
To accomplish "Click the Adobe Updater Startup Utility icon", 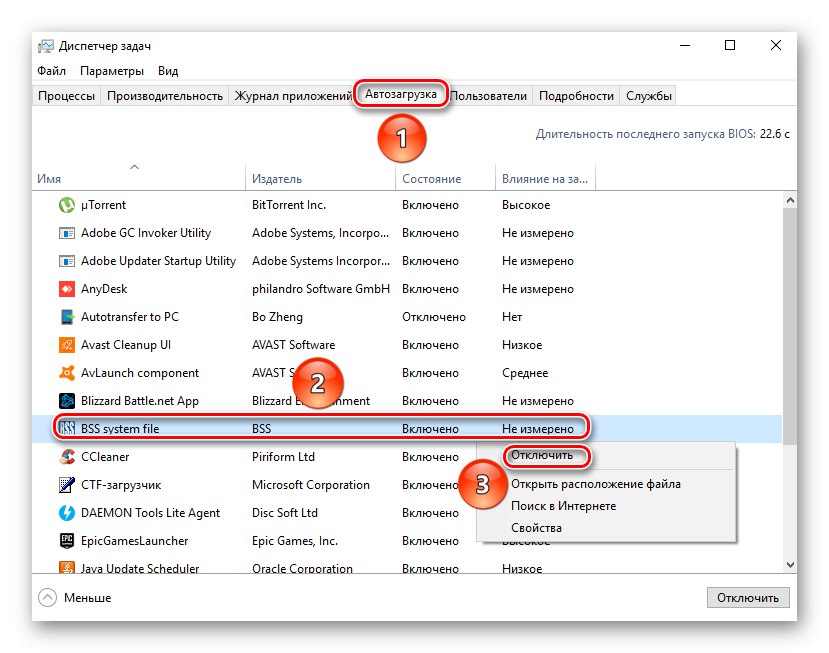I will (67, 261).
